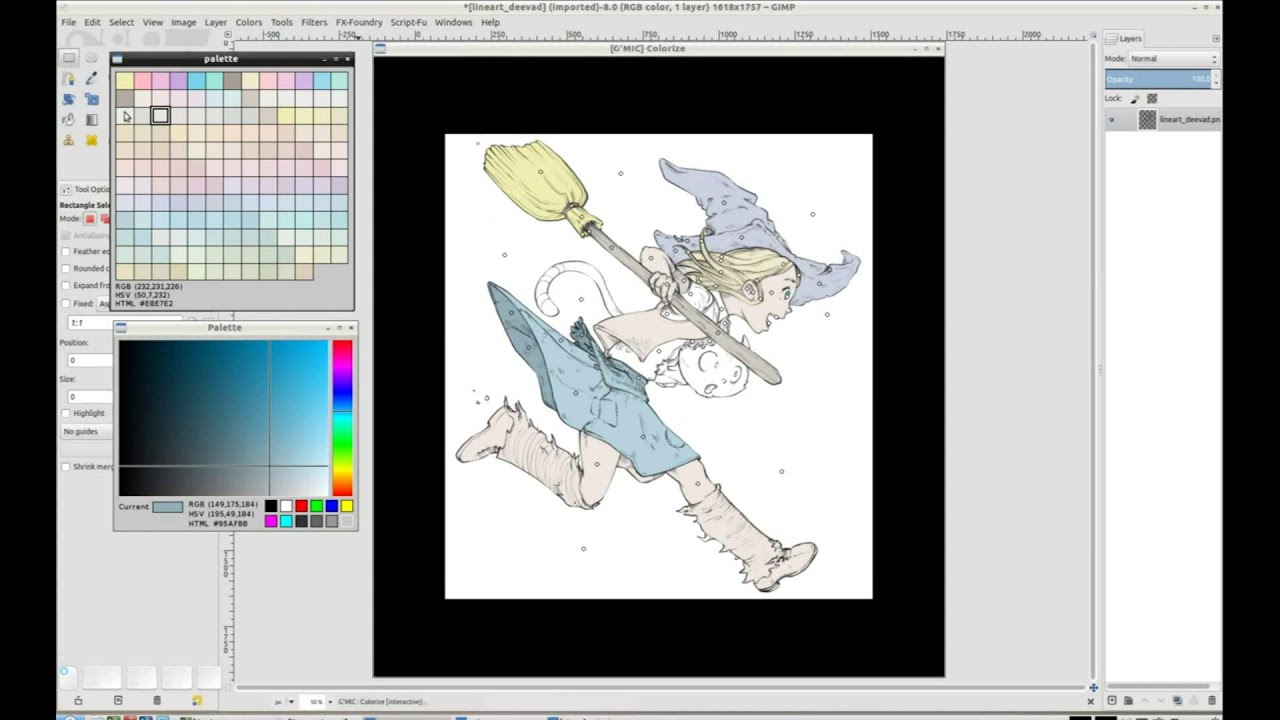Image resolution: width=1280 pixels, height=720 pixels.
Task: Toggle the Rounded corners checkbox
Action: (66, 268)
